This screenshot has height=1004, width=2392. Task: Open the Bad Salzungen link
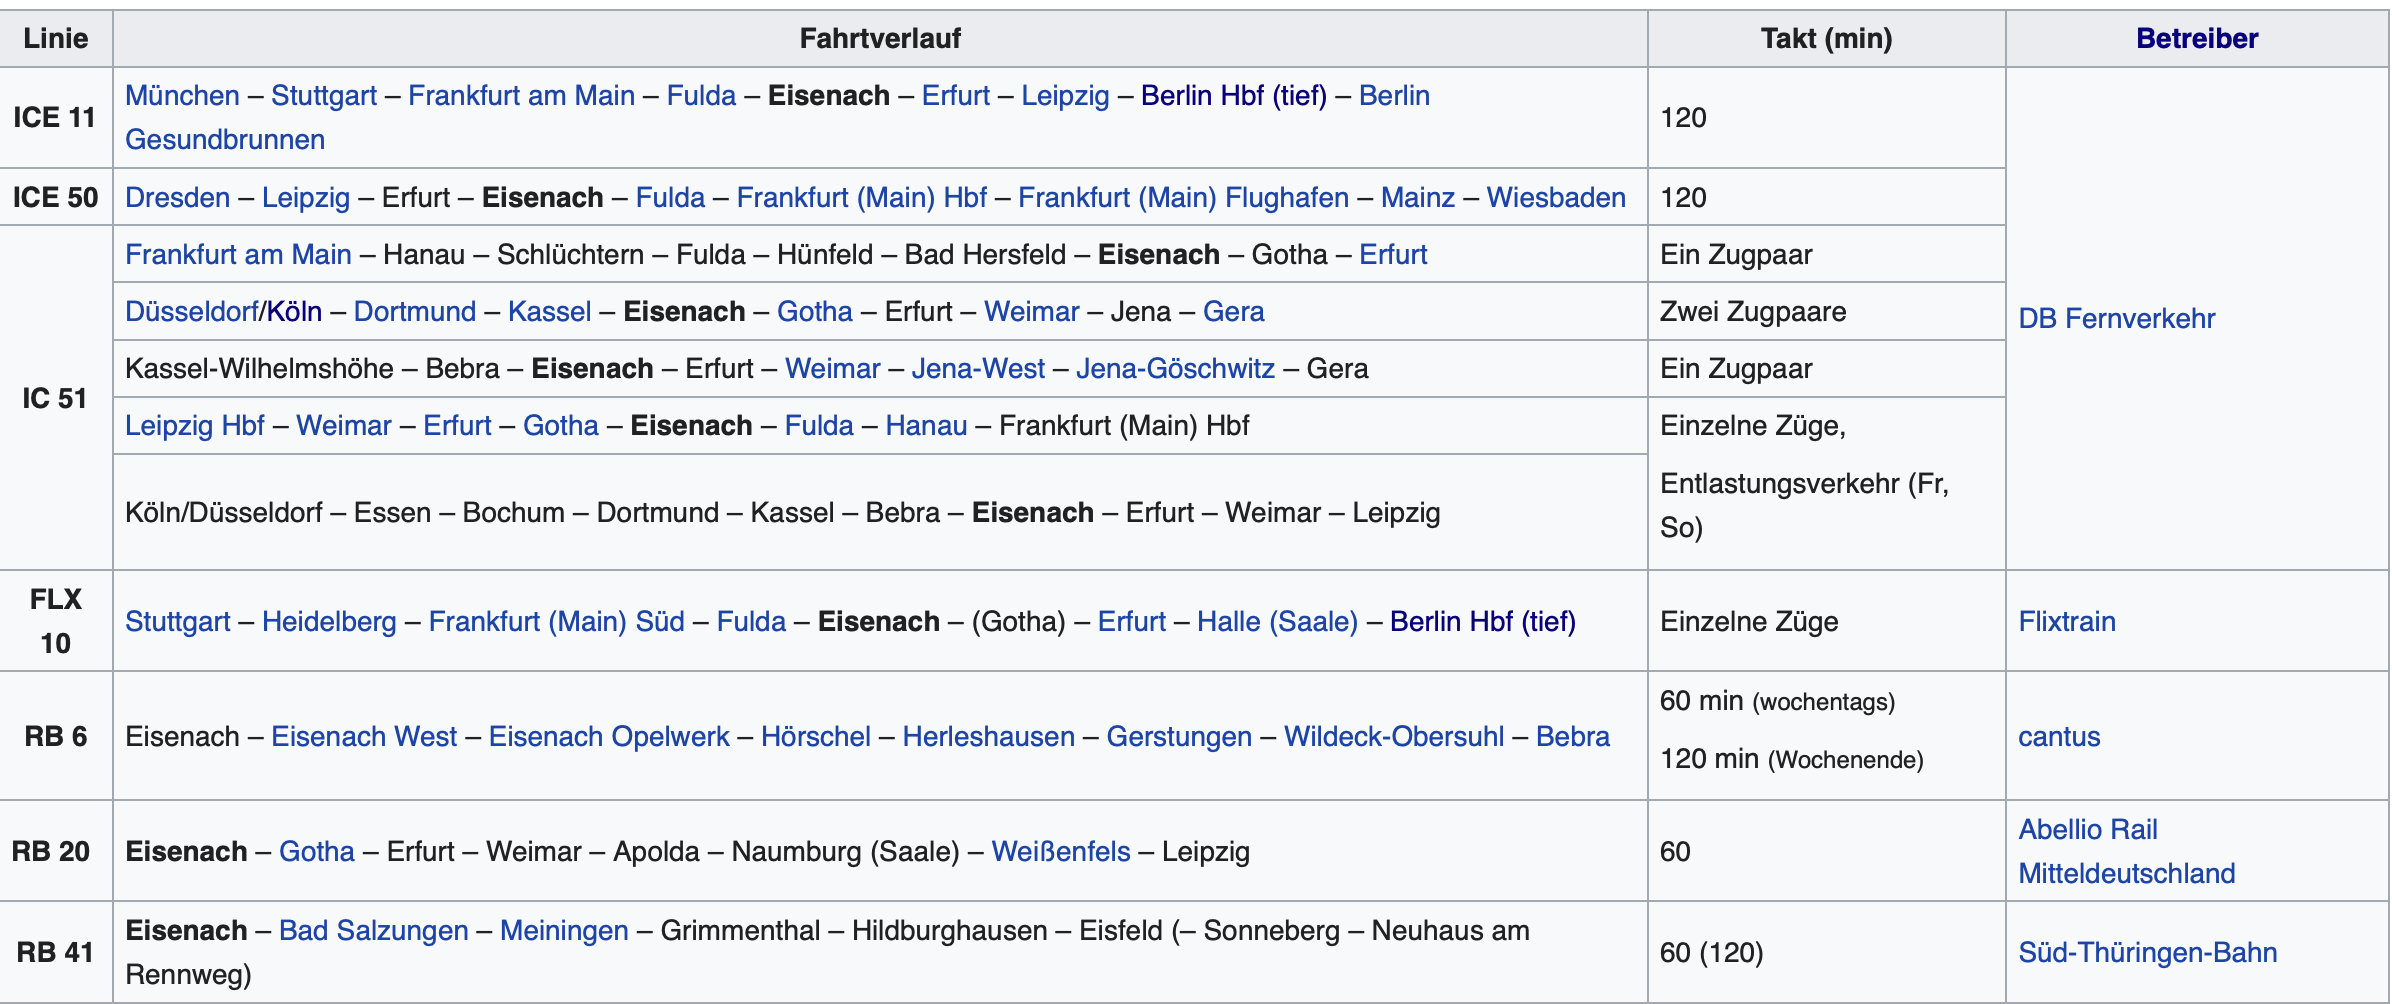(373, 931)
